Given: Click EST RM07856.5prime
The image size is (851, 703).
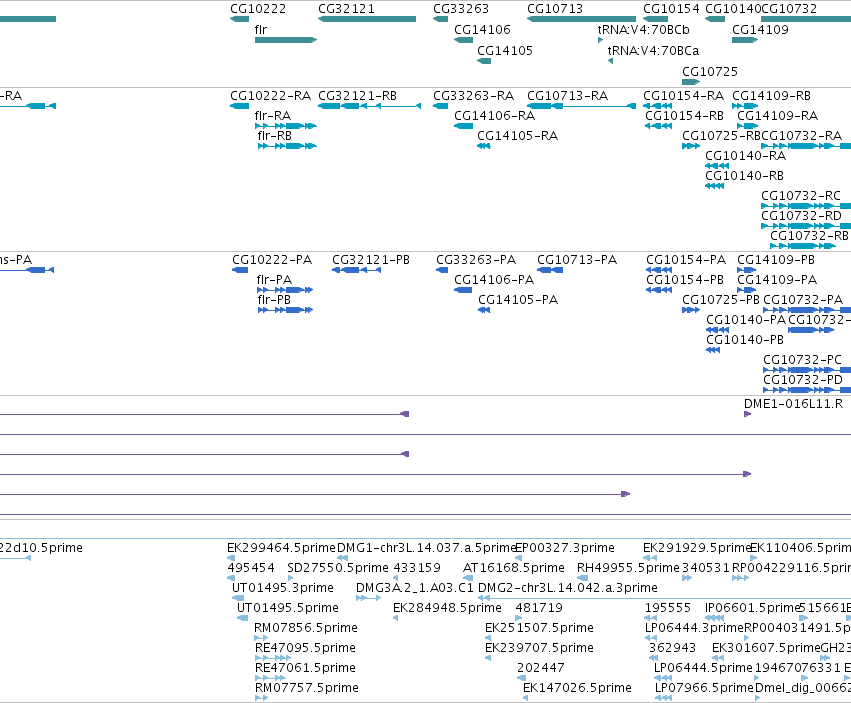Looking at the screenshot, I should [261, 638].
